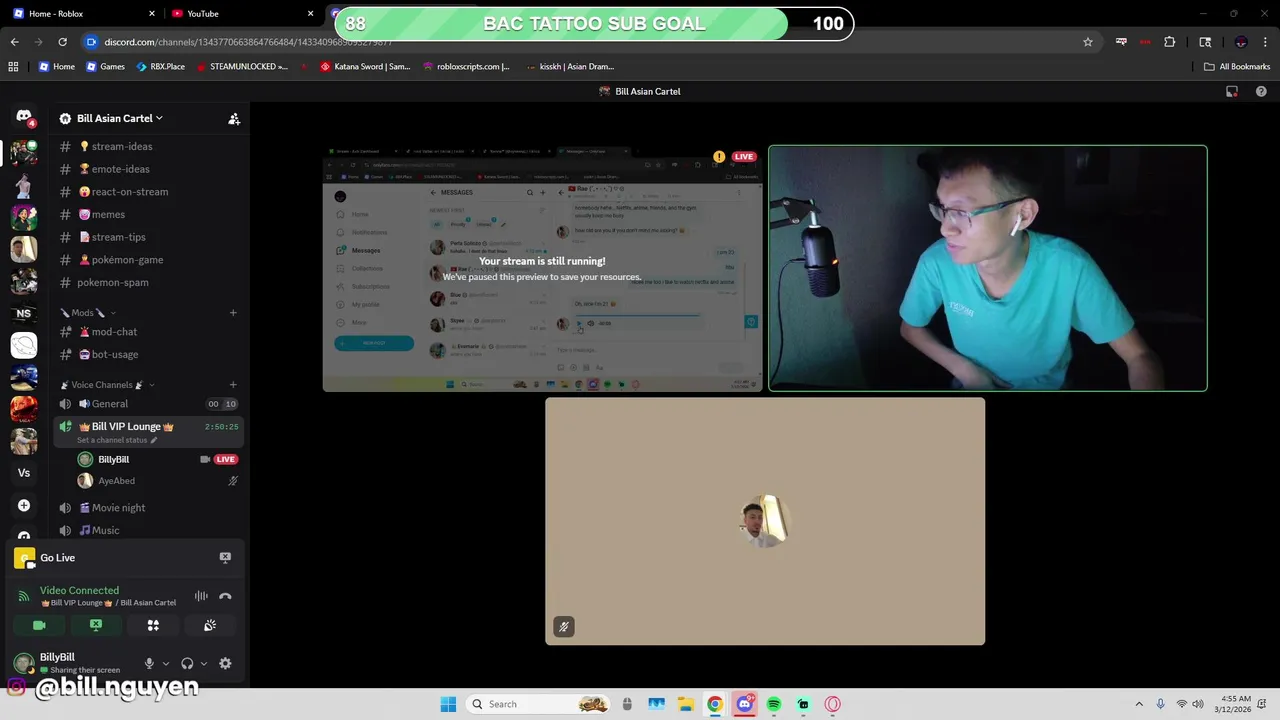Screen dimensions: 1280x720
Task: Open Windows Start menu
Action: pos(448,704)
